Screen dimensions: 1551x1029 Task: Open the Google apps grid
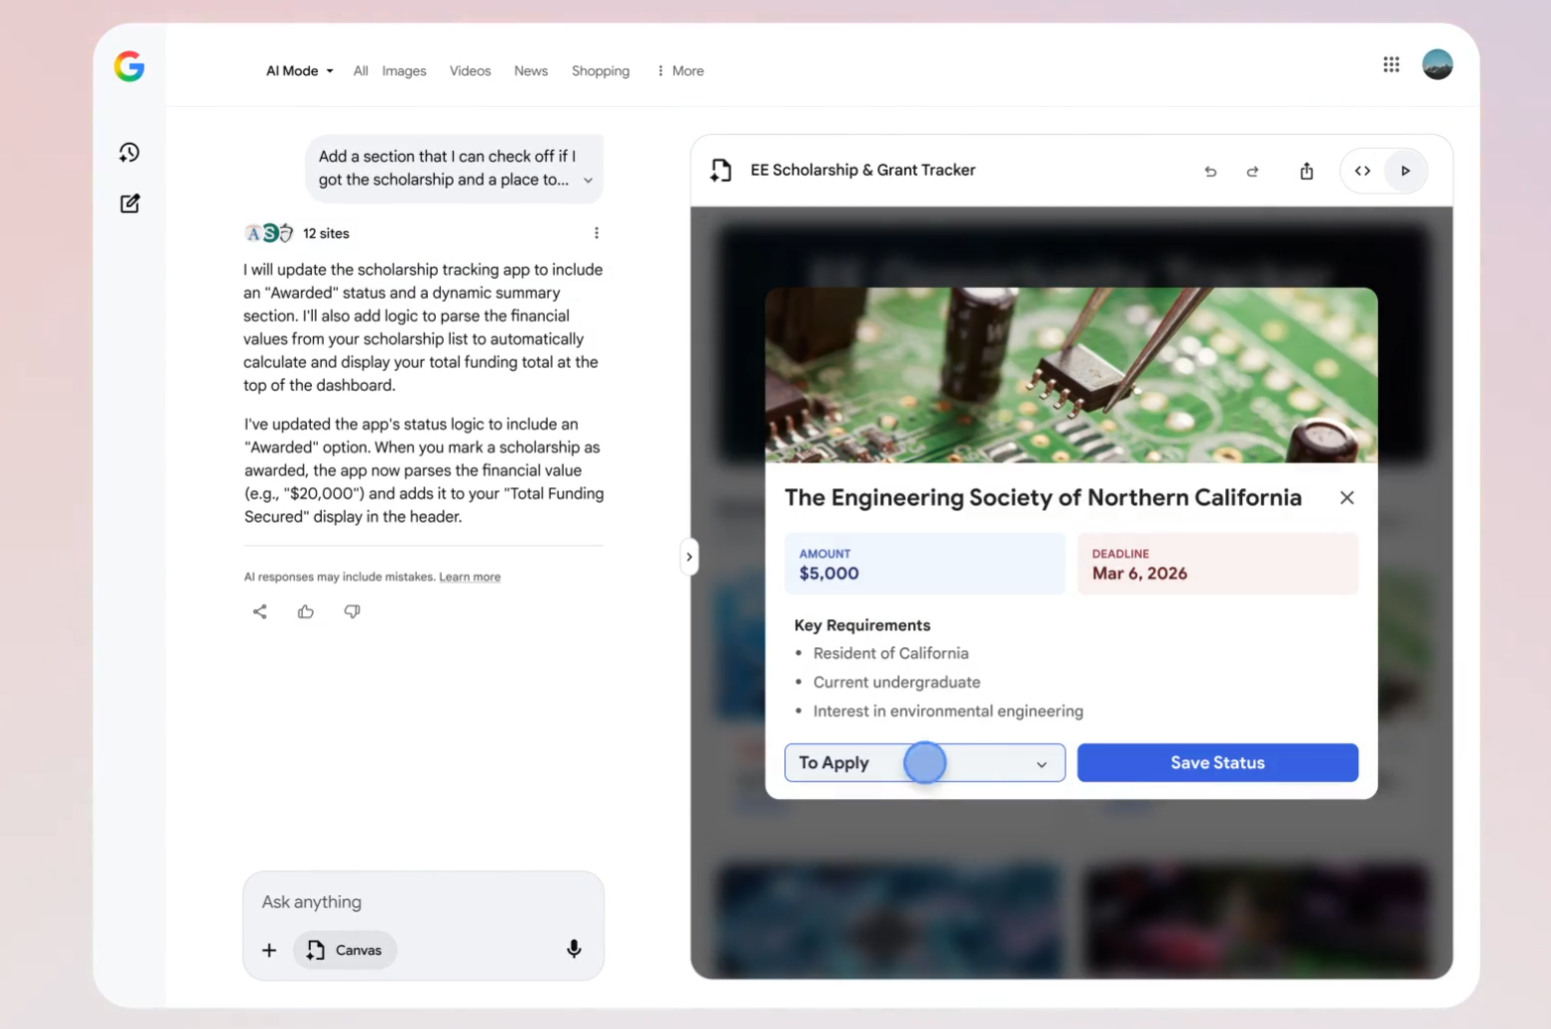coord(1390,65)
